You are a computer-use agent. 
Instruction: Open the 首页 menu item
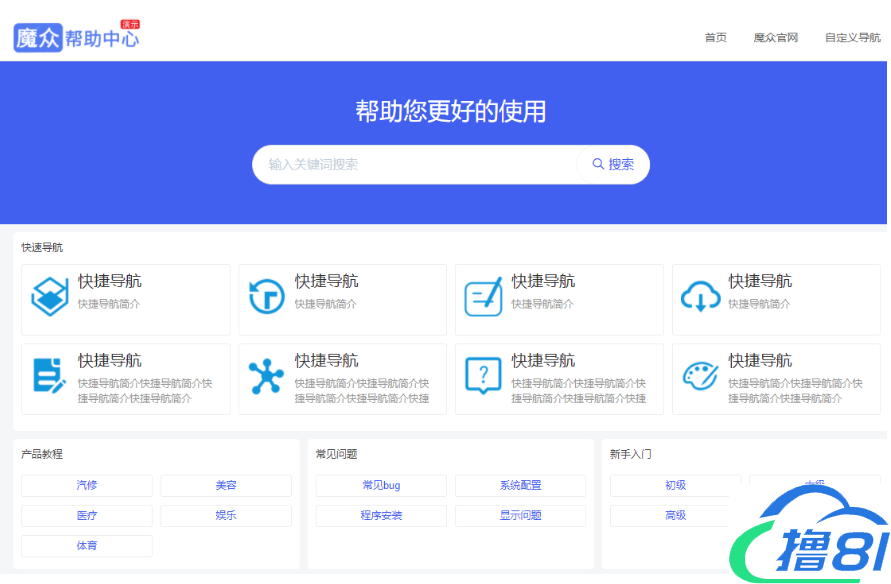pos(715,38)
